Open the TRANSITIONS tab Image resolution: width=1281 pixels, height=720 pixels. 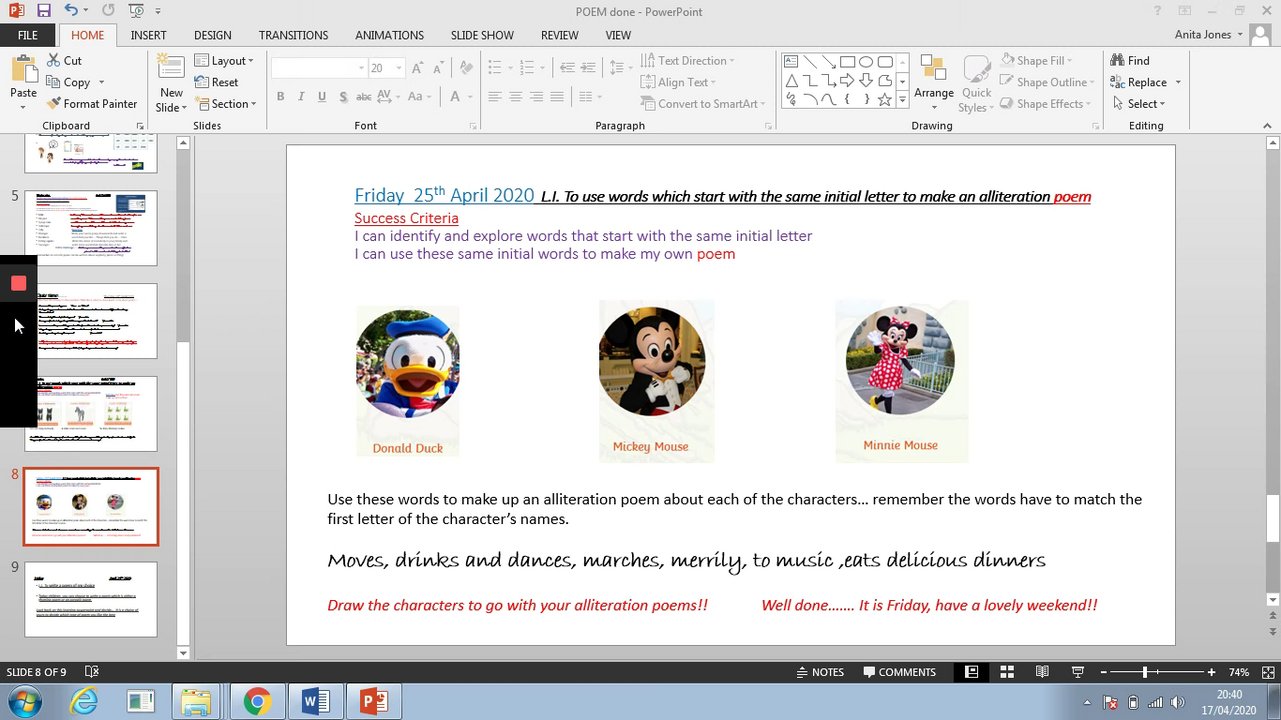coord(293,35)
